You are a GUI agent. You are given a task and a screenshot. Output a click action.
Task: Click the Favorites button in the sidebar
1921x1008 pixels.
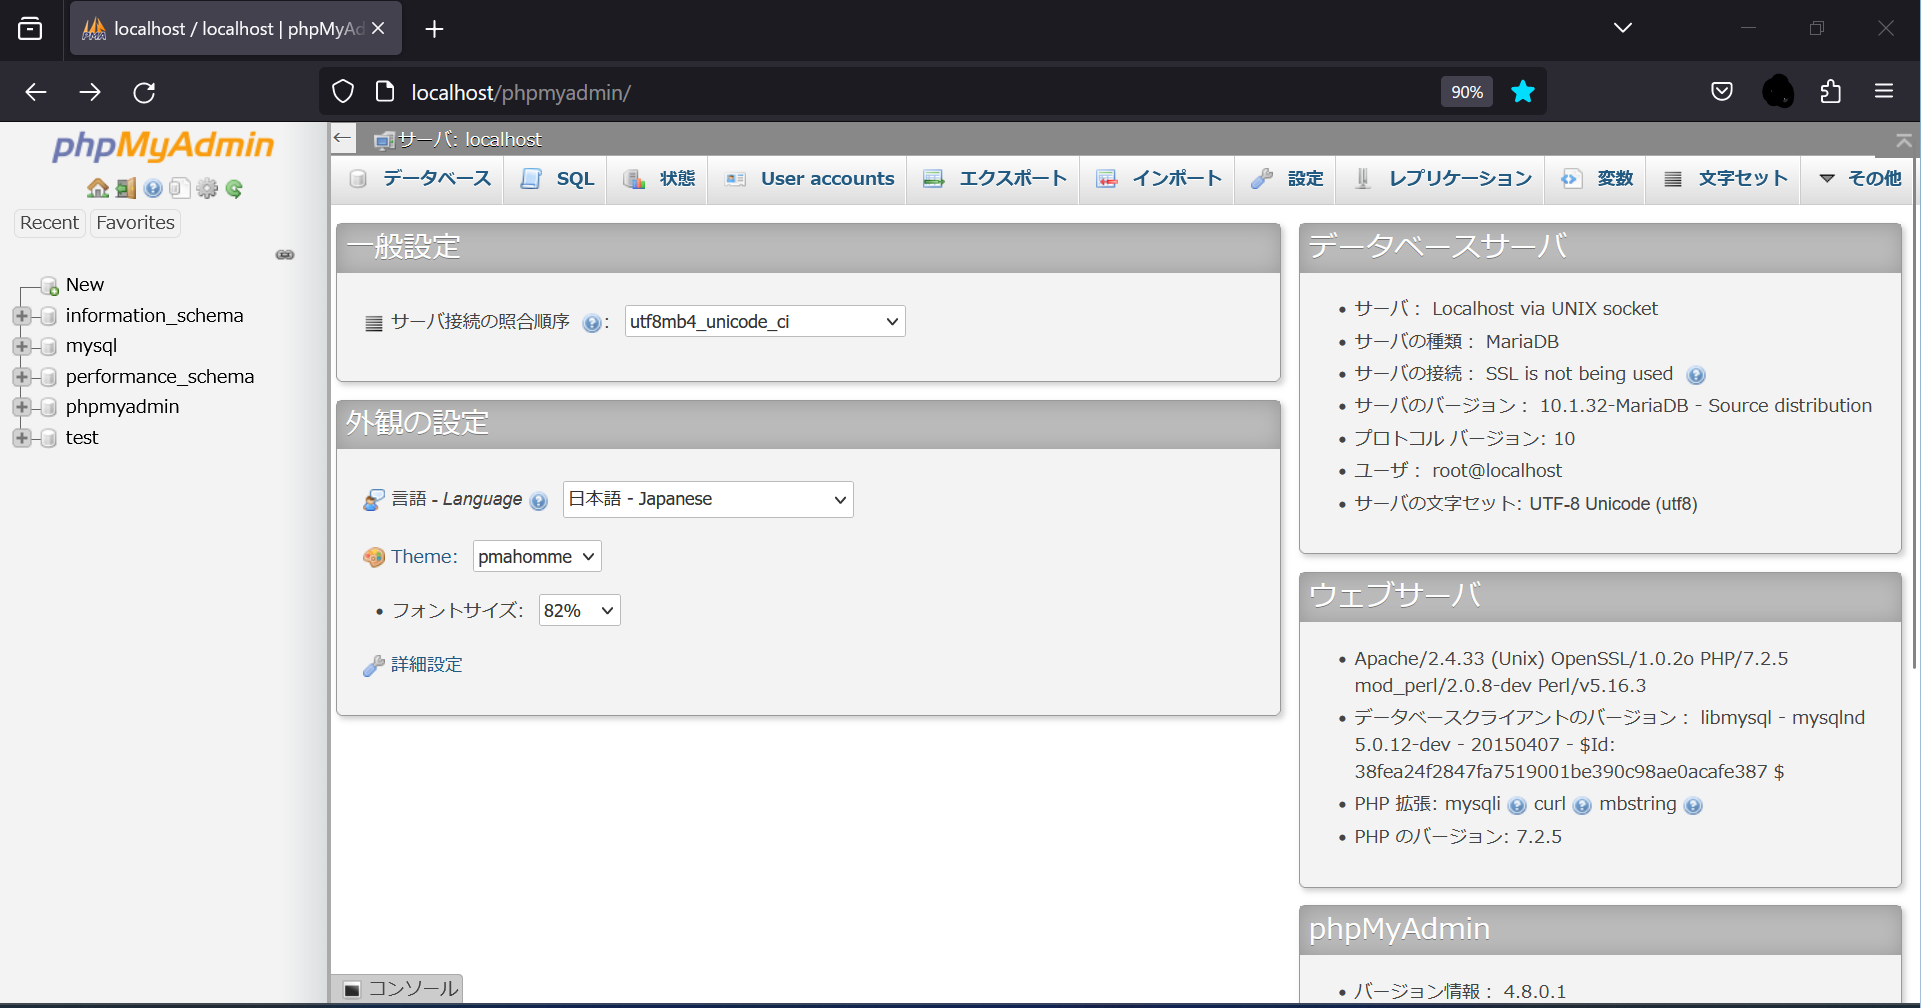tap(136, 223)
